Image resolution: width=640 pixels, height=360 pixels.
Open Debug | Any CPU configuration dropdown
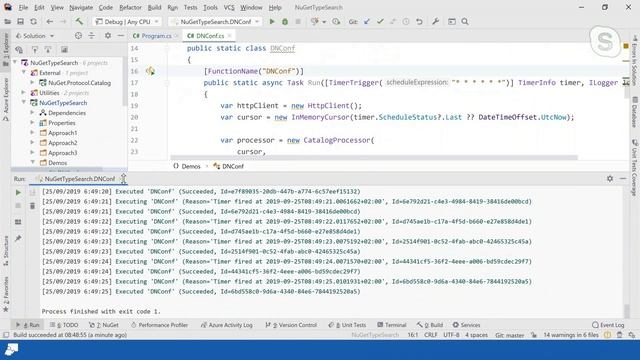coord(127,22)
